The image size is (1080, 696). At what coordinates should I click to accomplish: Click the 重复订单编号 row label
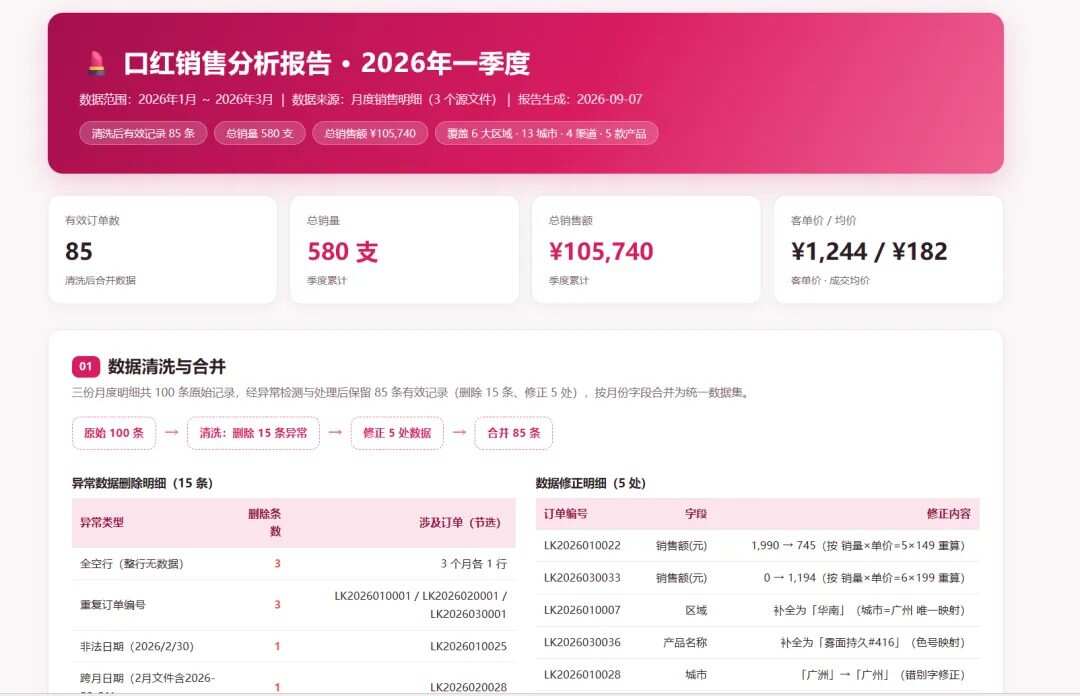click(113, 605)
